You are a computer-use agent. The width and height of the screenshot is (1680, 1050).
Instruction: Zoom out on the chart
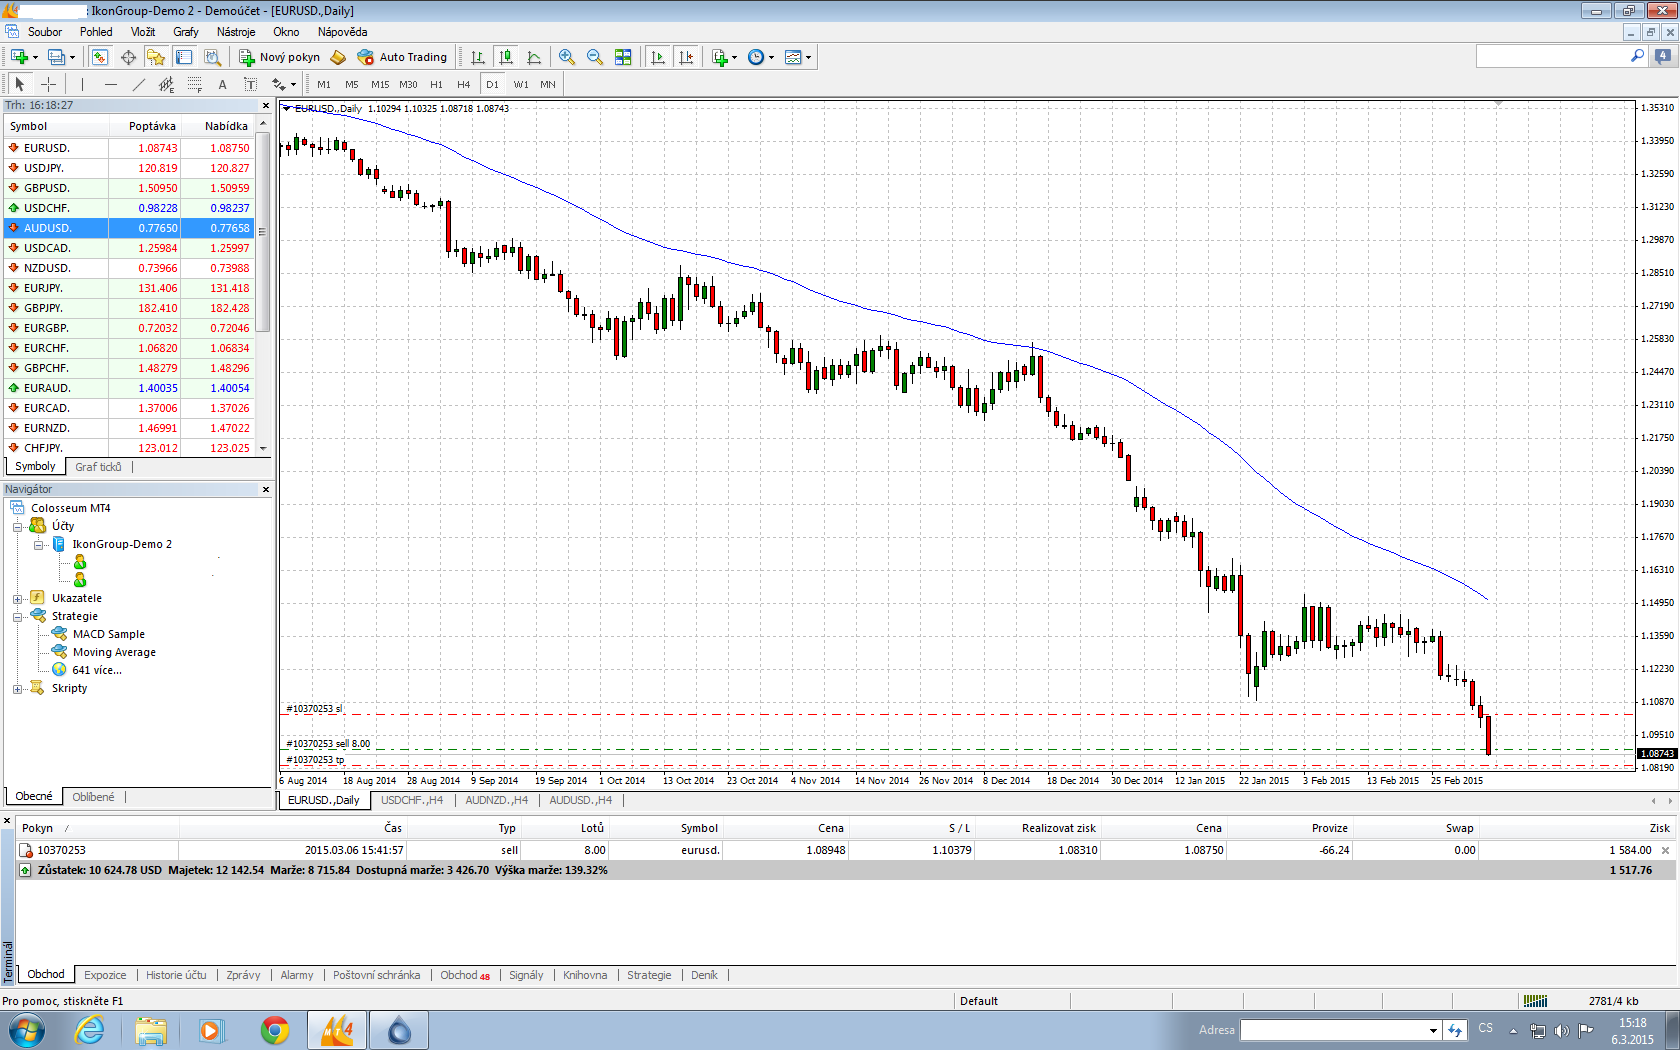tap(595, 57)
